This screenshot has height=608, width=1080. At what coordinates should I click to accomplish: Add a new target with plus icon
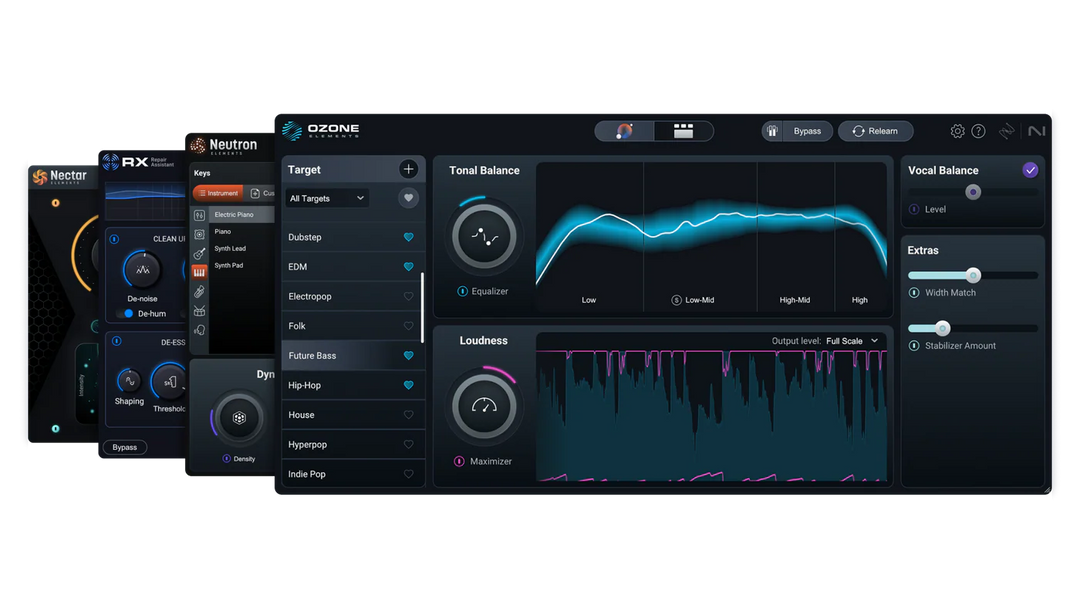pos(408,169)
